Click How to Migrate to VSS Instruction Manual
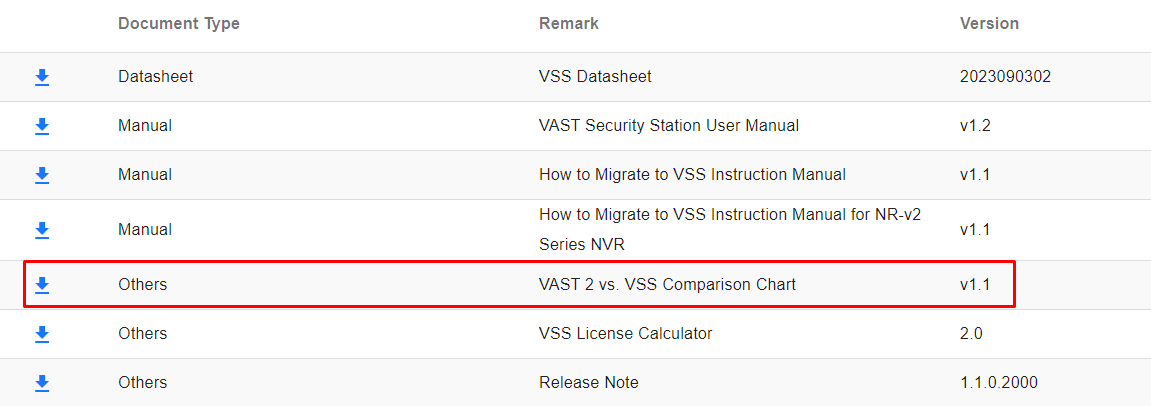1151x406 pixels. point(692,175)
